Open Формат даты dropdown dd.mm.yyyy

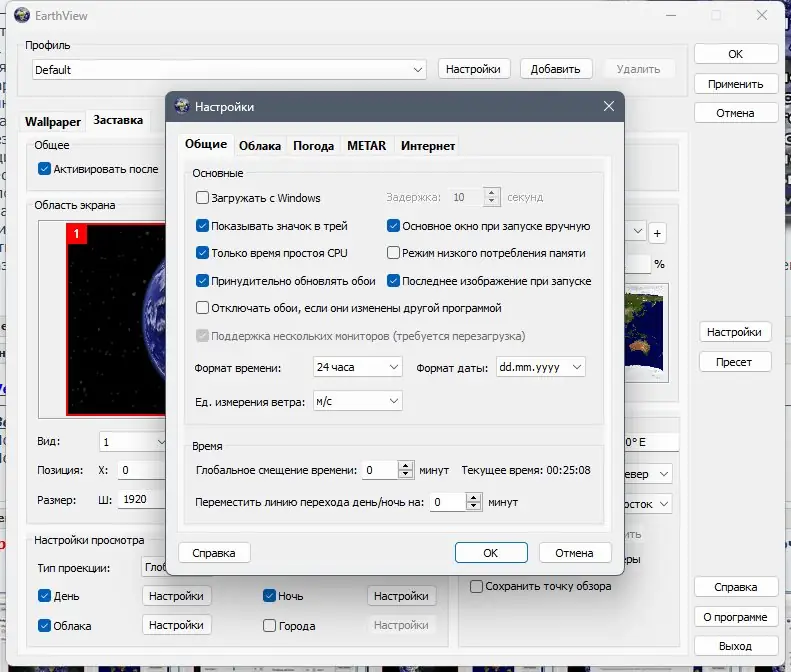541,367
